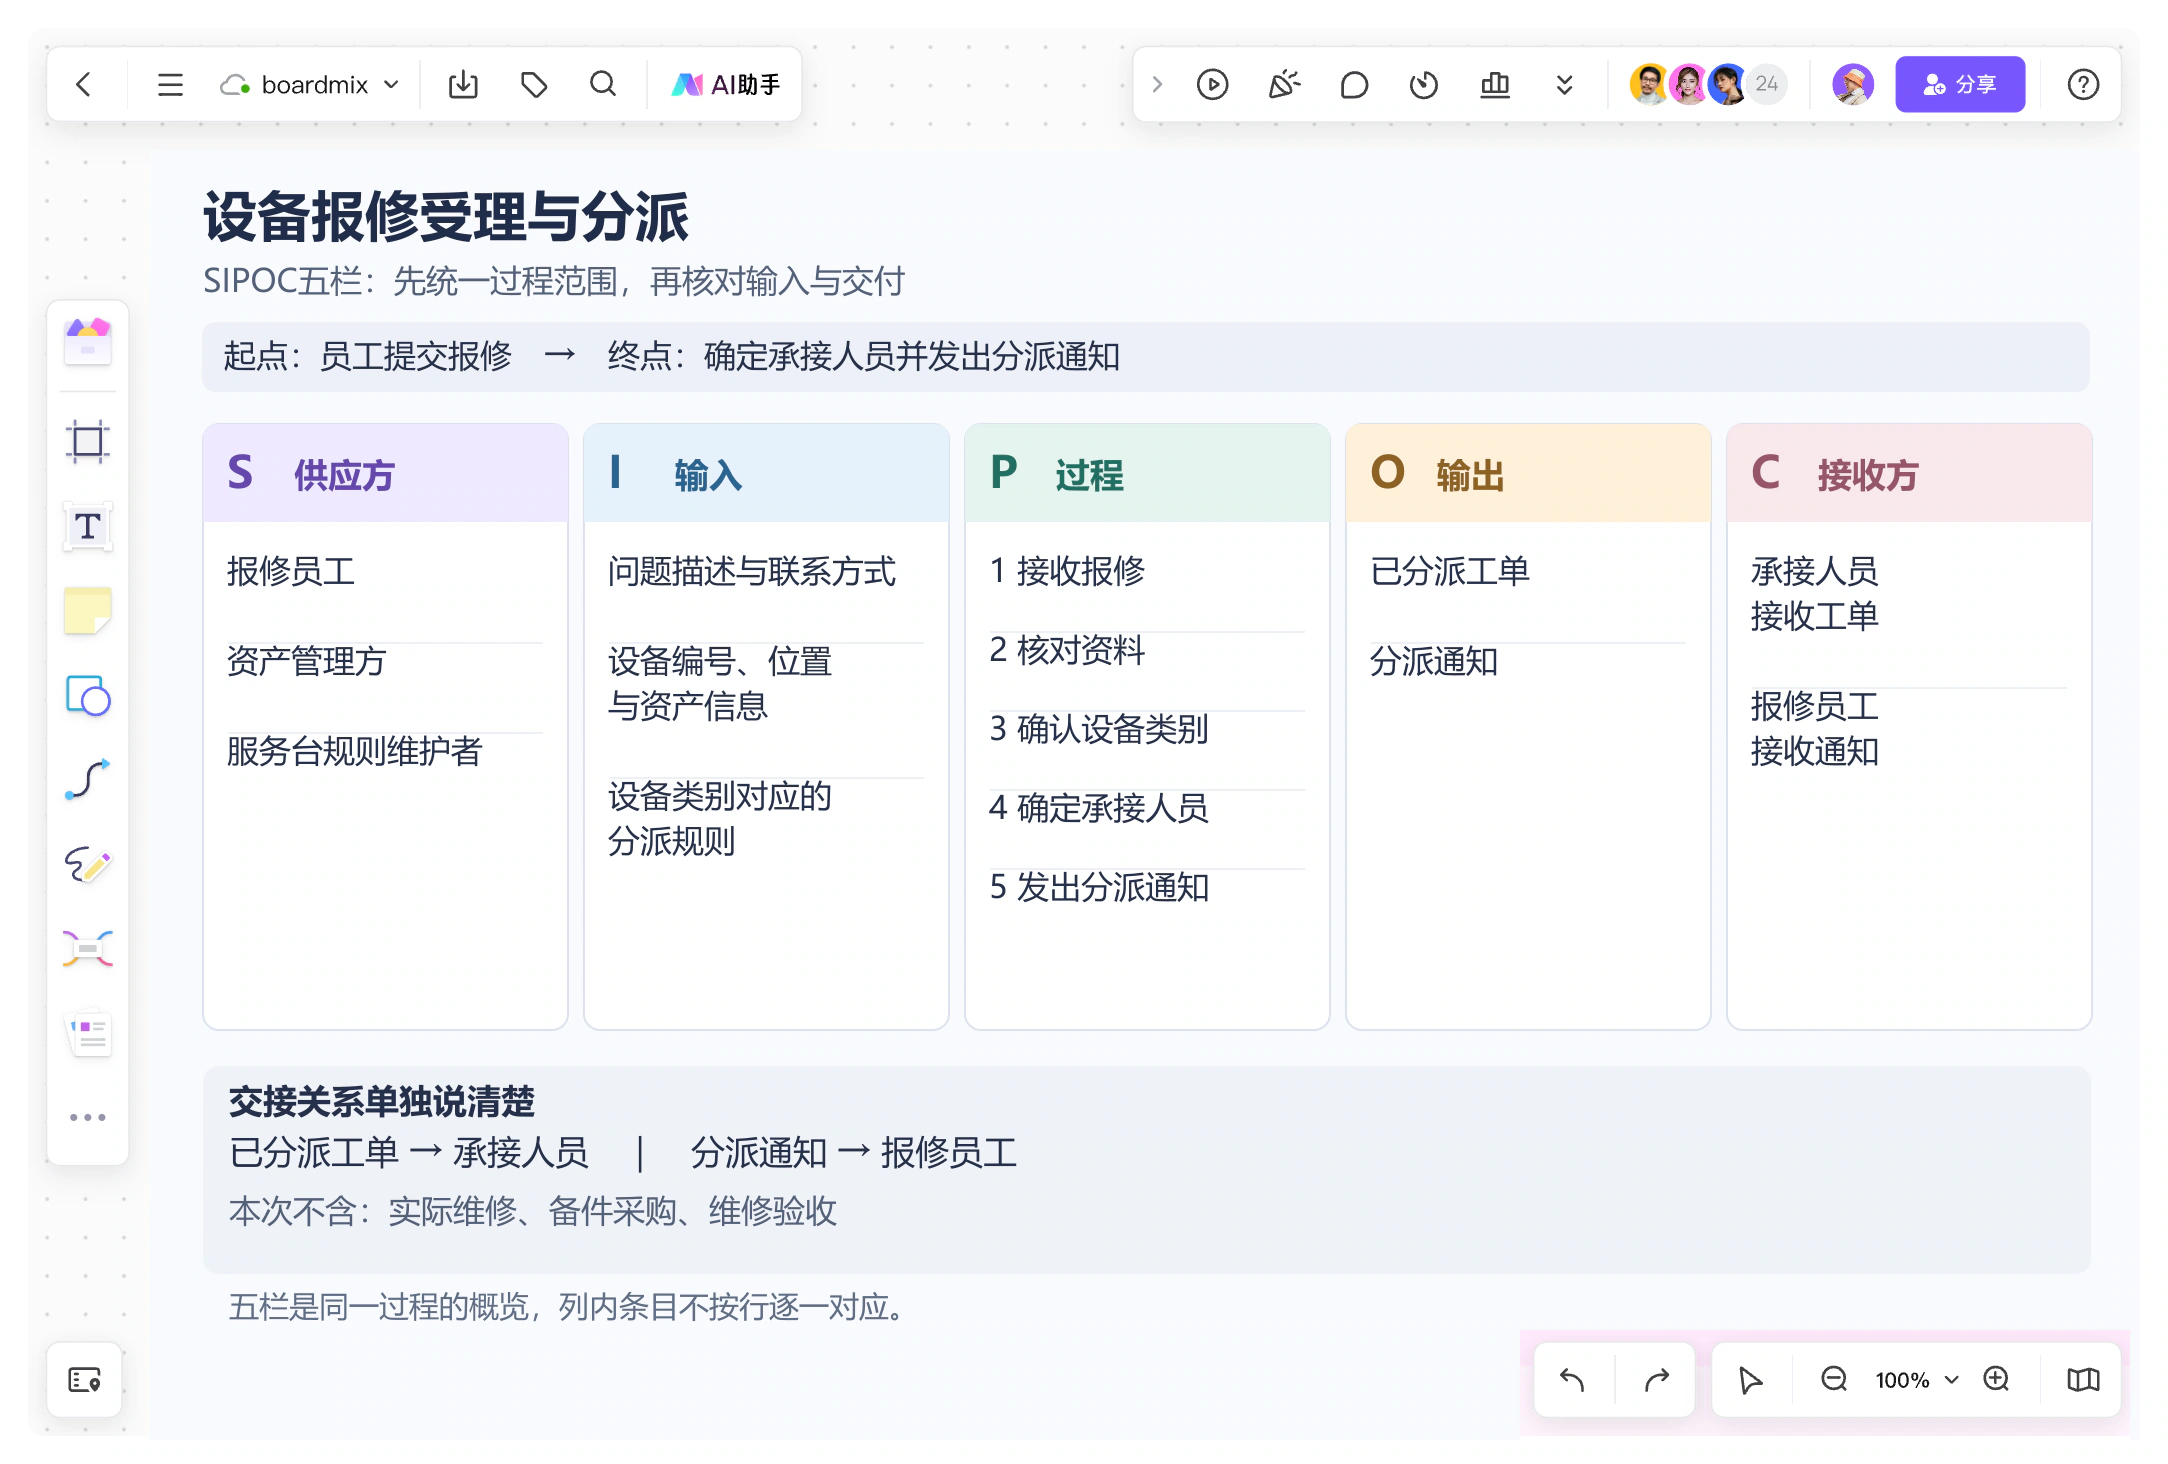Show the 24 more collaborators
The image size is (2168, 1464).
pyautogui.click(x=1767, y=84)
